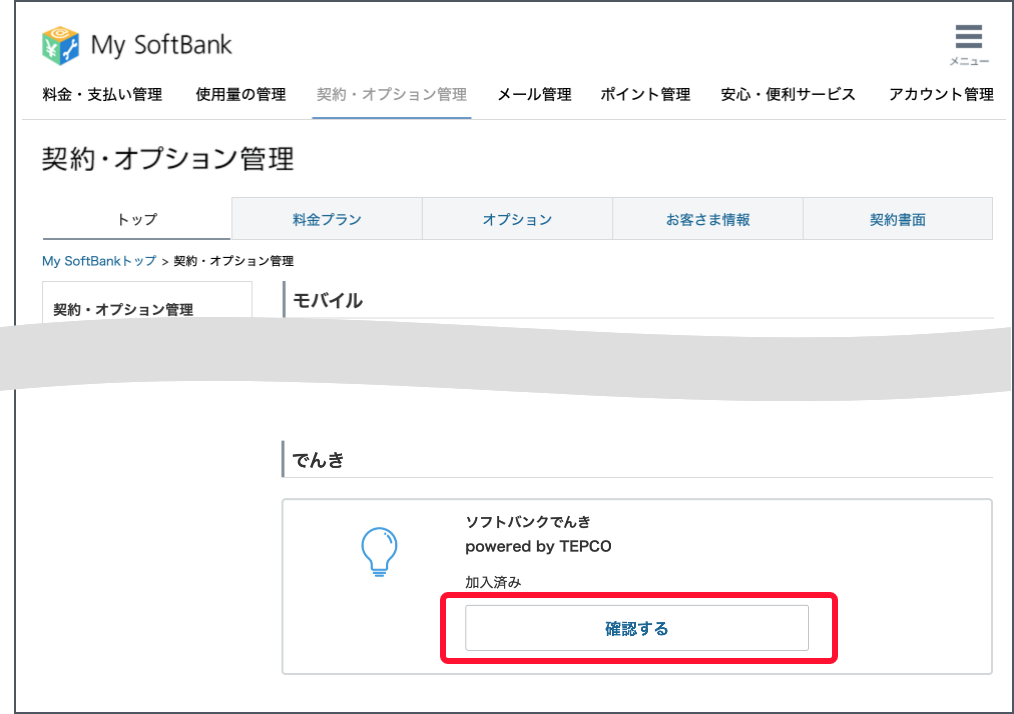1014x714 pixels.
Task: Select 契約・オプション管理 in top navigation
Action: 391,94
